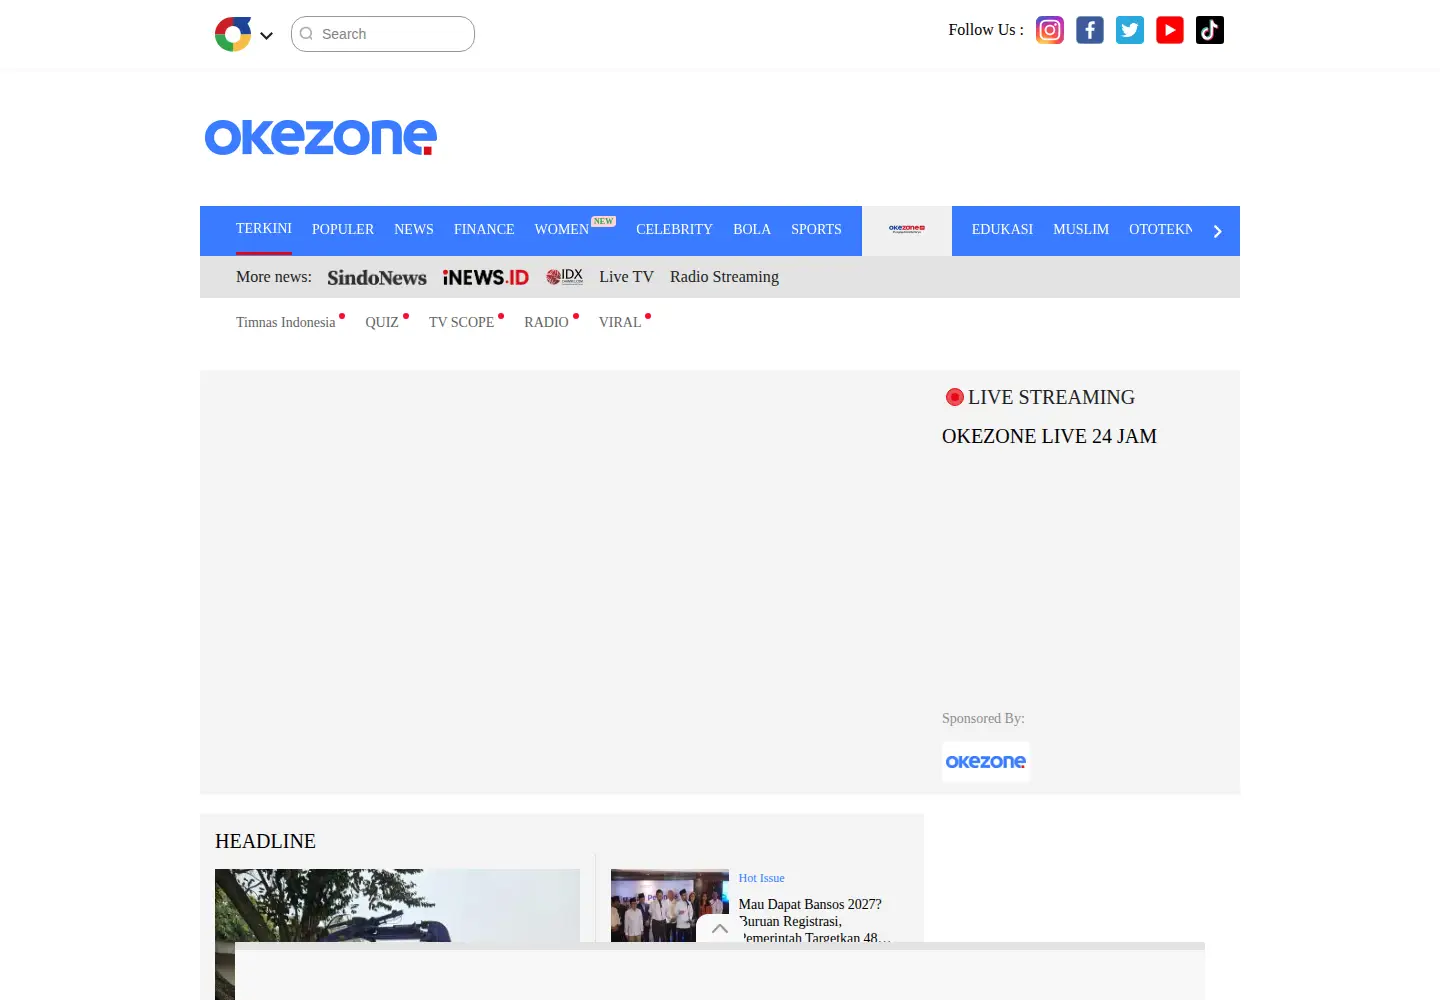Click the colorful MNC portal logo
This screenshot has width=1440, height=1000.
pyautogui.click(x=233, y=34)
